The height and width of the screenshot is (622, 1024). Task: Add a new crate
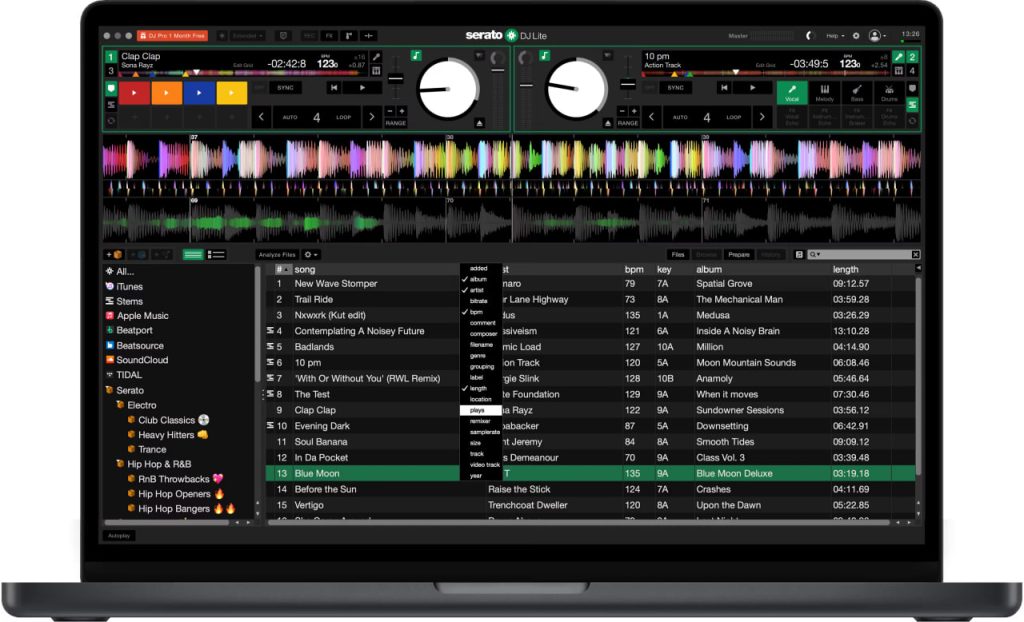(114, 255)
